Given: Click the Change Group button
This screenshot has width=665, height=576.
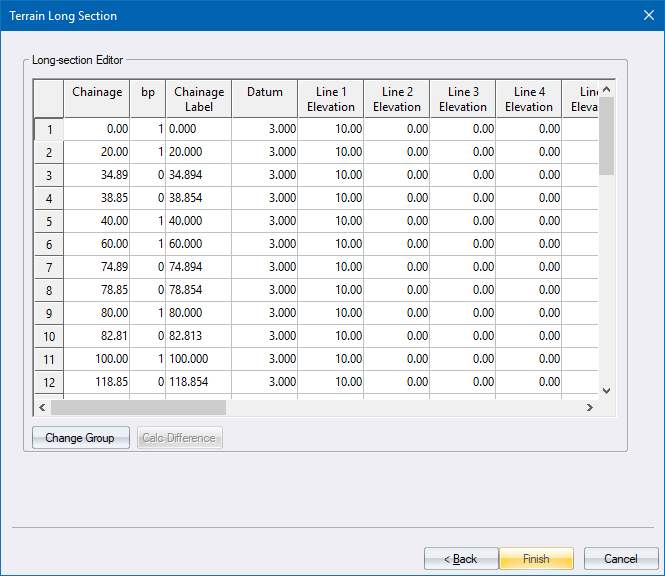Looking at the screenshot, I should pyautogui.click(x=80, y=438).
